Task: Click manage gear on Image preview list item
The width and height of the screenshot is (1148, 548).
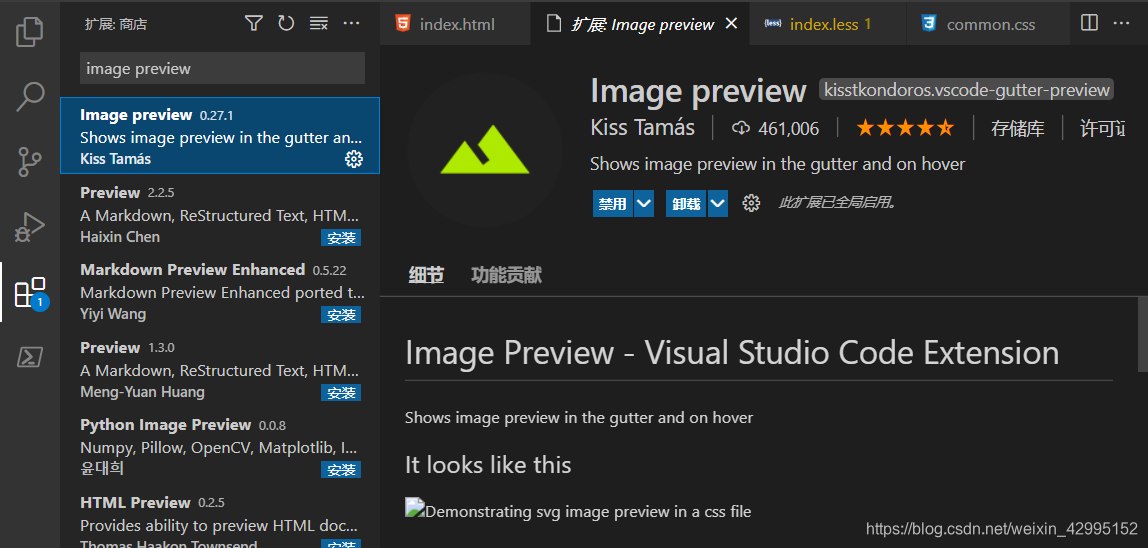Action: (354, 159)
